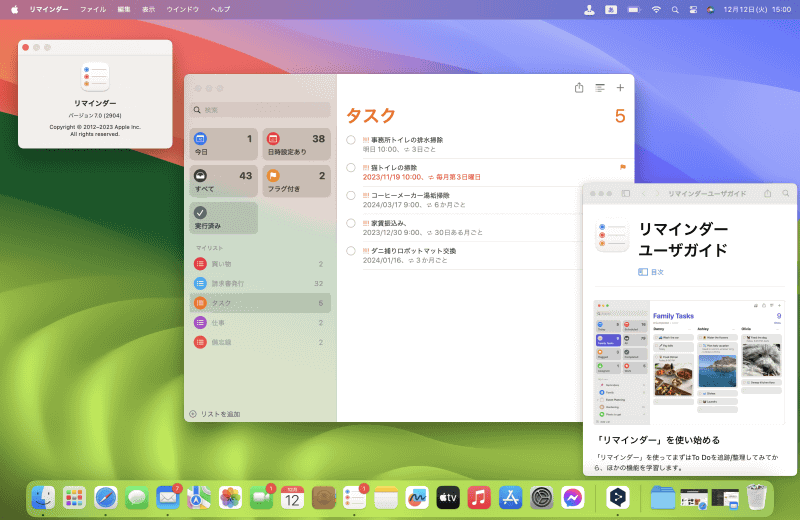Open Notes from the Dock
Screen dimensions: 800x520
tap(386, 498)
